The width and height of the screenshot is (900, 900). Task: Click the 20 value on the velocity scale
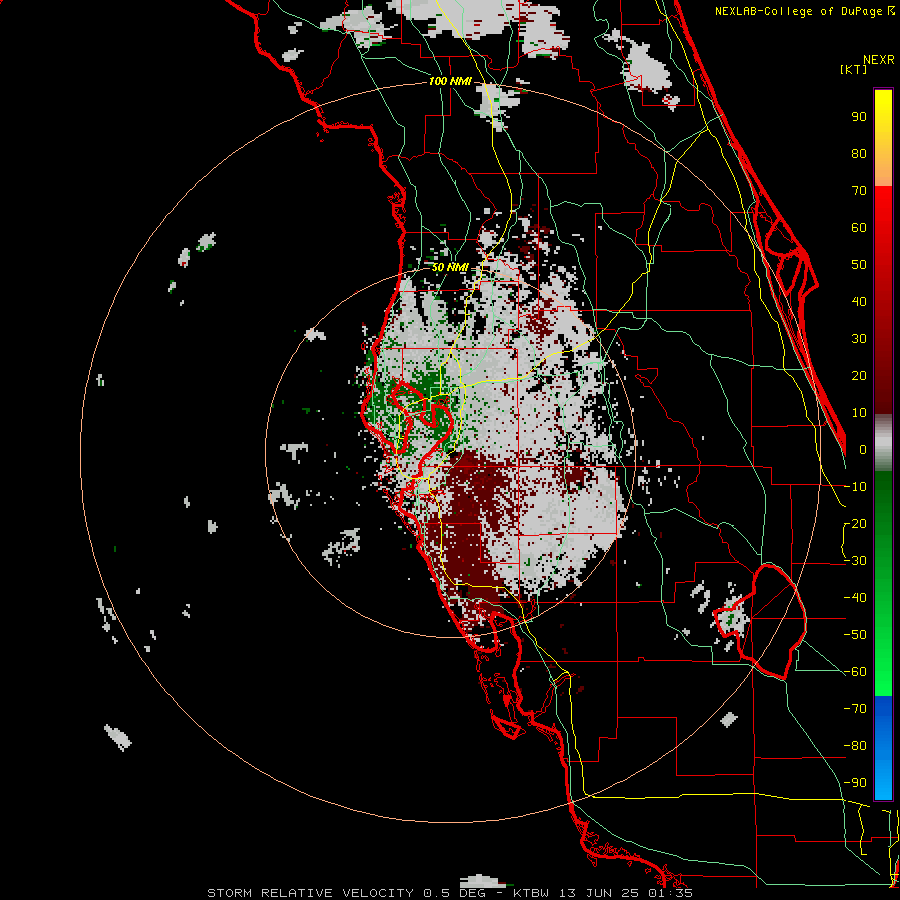(859, 375)
